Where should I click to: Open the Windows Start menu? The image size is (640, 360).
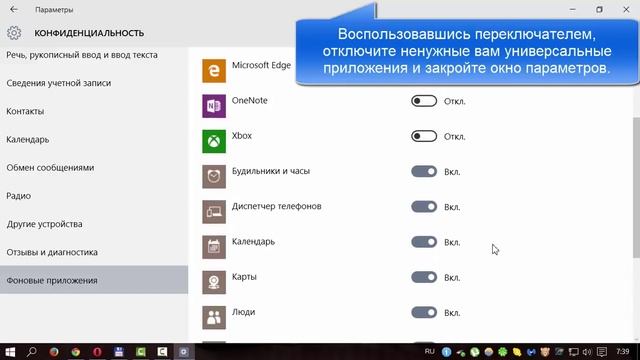click(x=10, y=351)
